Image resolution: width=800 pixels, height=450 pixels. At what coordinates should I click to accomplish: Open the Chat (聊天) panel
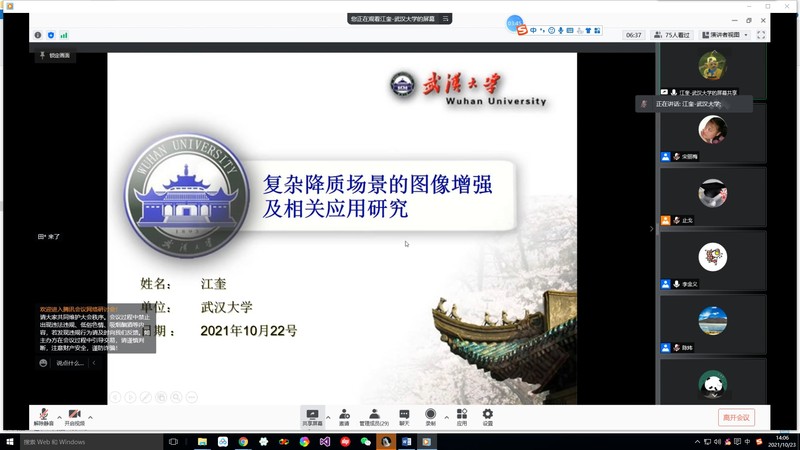[x=405, y=416]
